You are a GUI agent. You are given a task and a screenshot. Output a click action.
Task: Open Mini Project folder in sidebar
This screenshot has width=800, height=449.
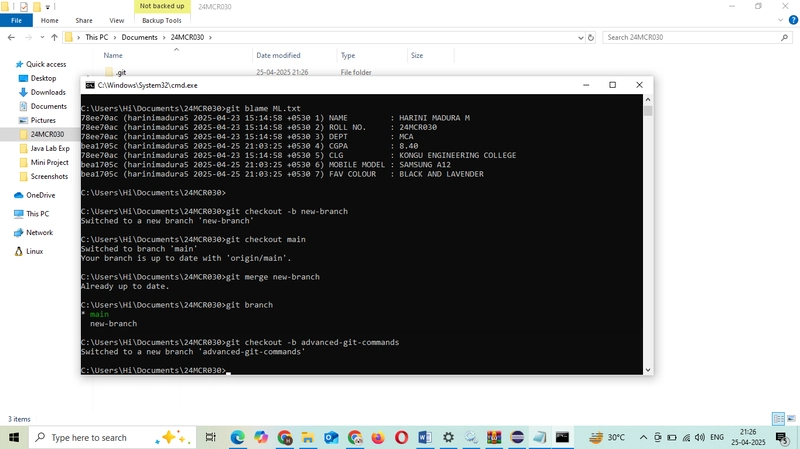pyautogui.click(x=44, y=162)
